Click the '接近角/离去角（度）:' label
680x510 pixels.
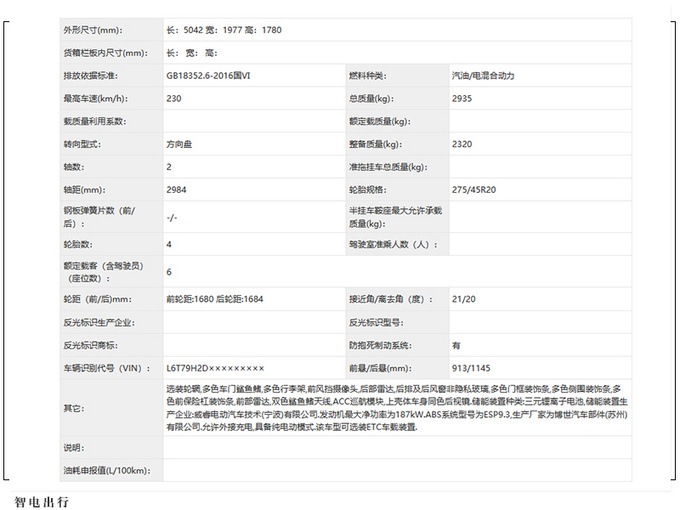tap(391, 299)
